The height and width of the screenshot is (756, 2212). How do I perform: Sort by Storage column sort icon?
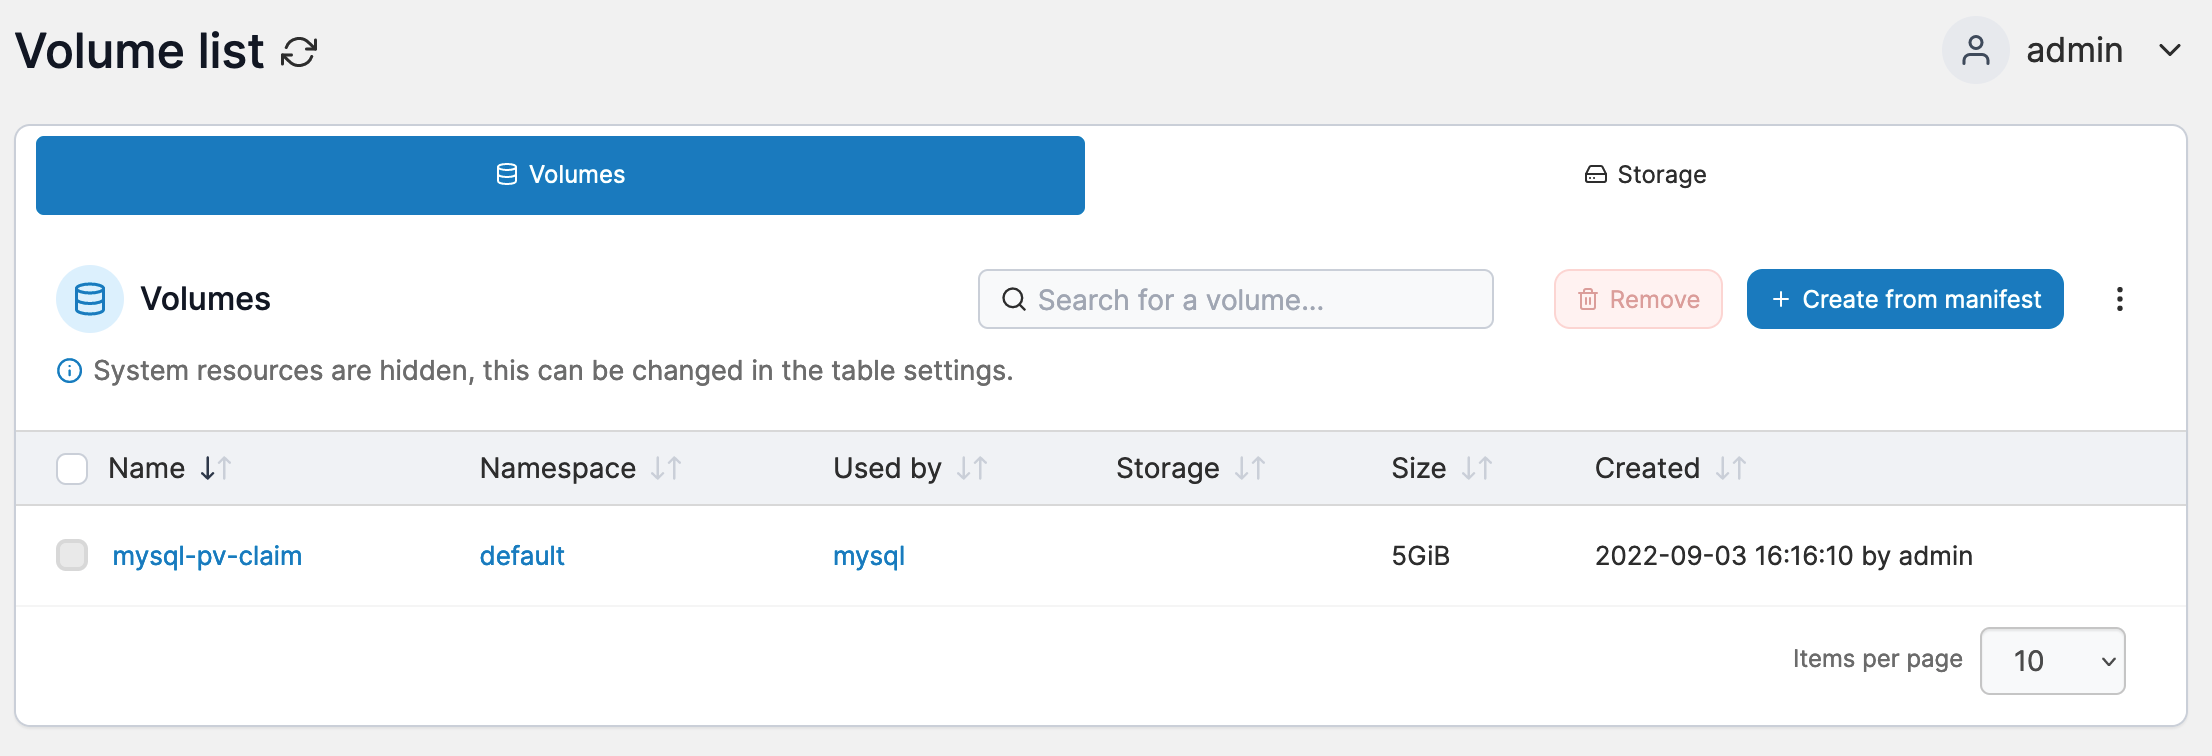(x=1250, y=468)
